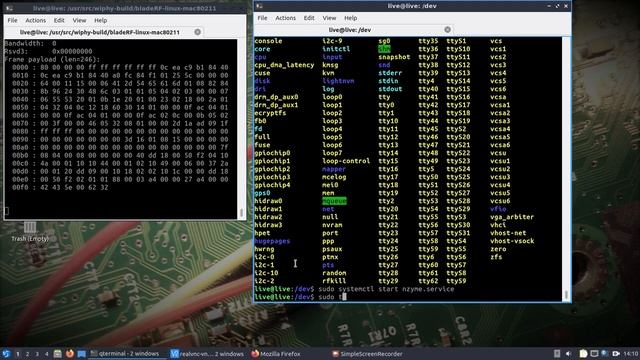Click the 'rfkill' entry in listing
This screenshot has height=360, width=640.
click(334, 281)
